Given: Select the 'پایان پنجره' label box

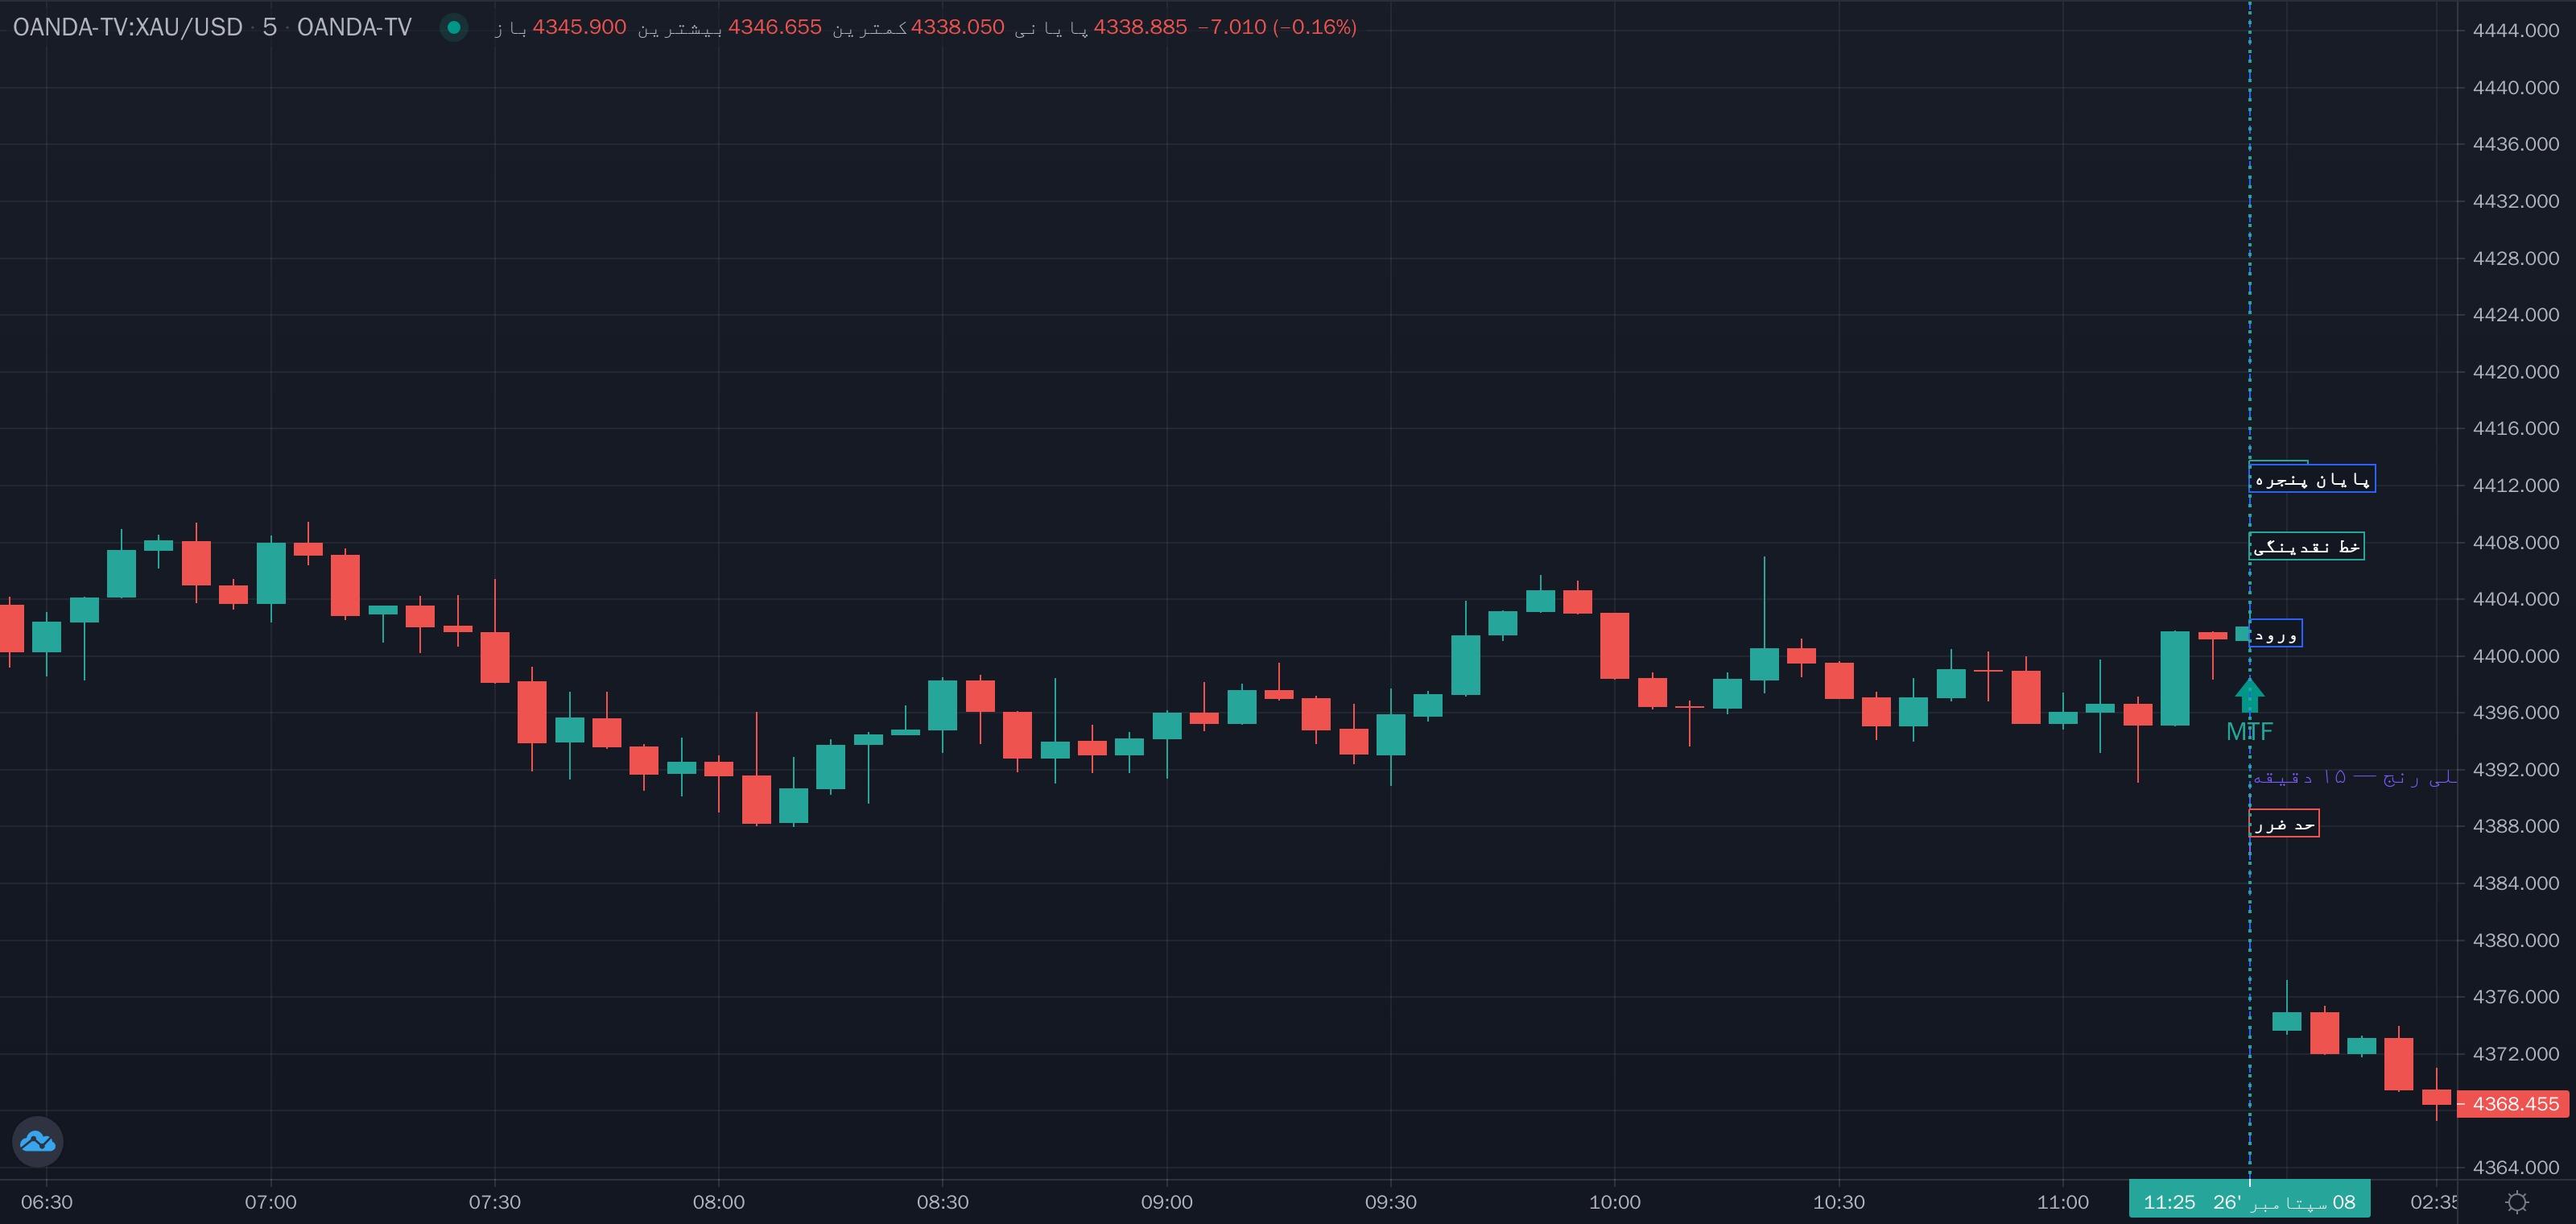Looking at the screenshot, I should tap(2312, 479).
